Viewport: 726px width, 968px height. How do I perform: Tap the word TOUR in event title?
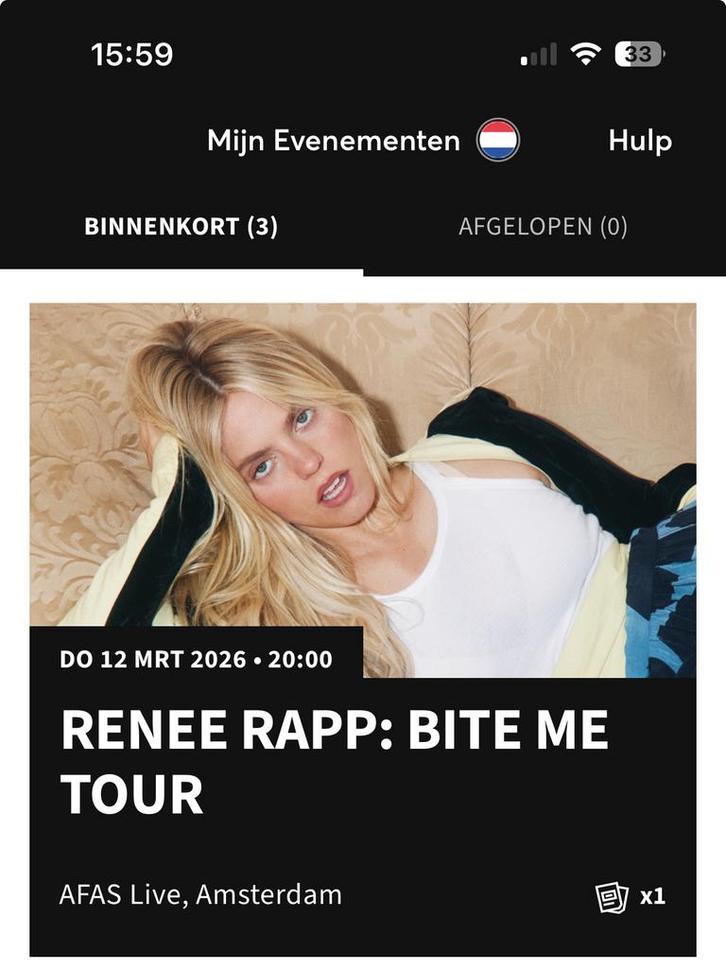pyautogui.click(x=132, y=795)
